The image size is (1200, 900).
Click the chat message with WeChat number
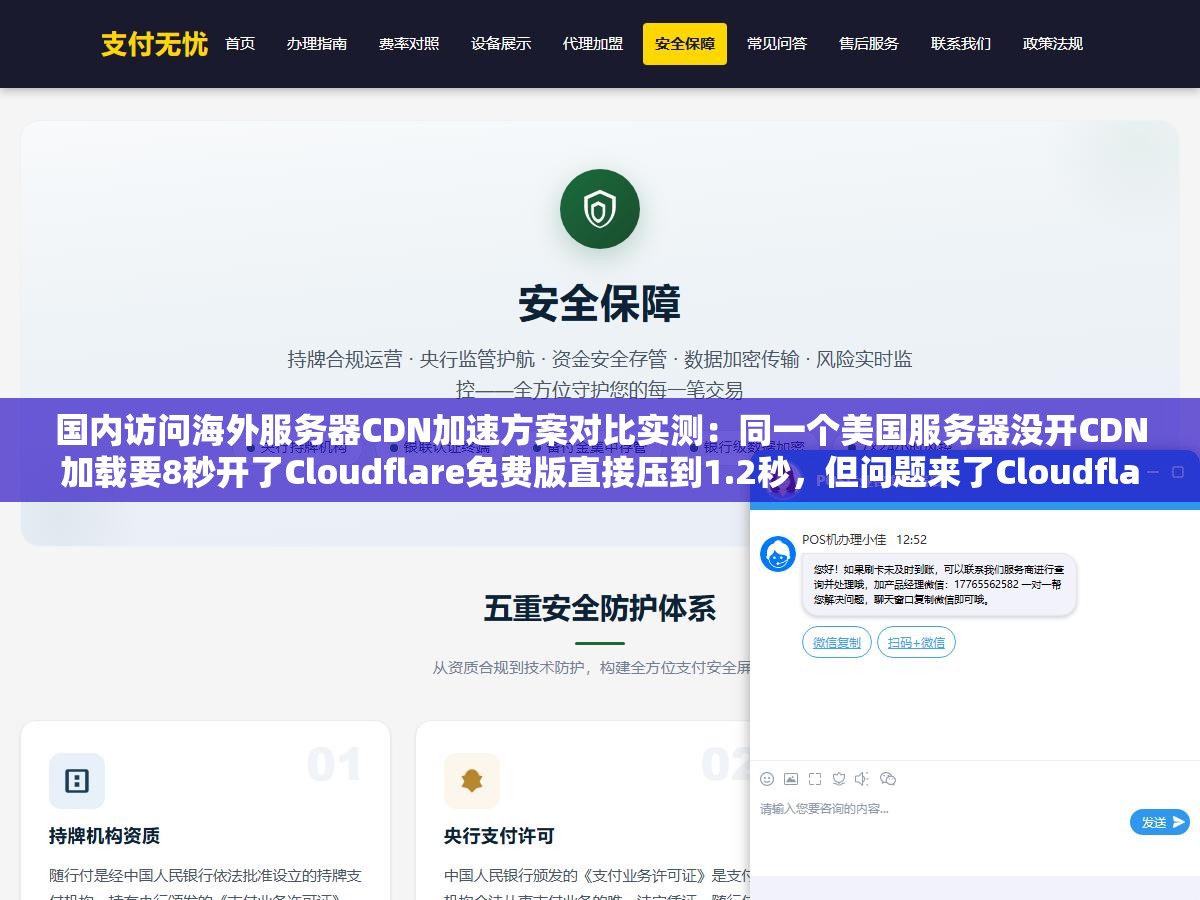[939, 584]
